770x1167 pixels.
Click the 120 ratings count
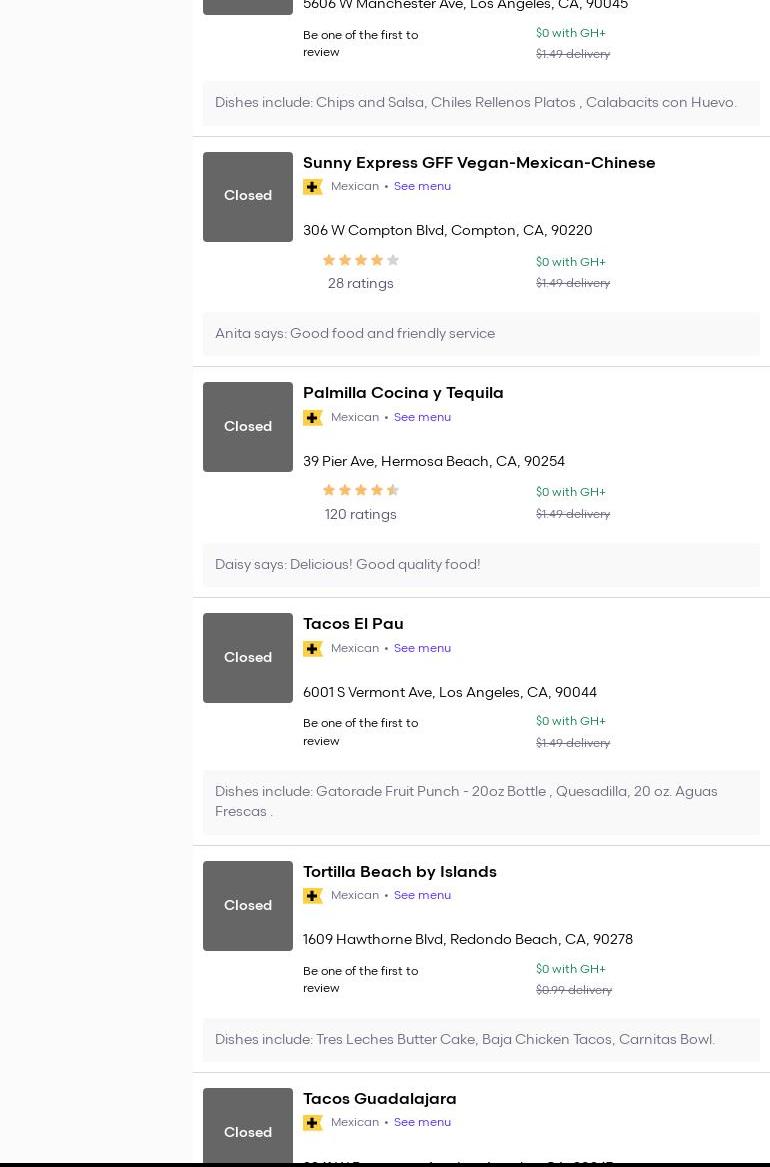point(360,515)
